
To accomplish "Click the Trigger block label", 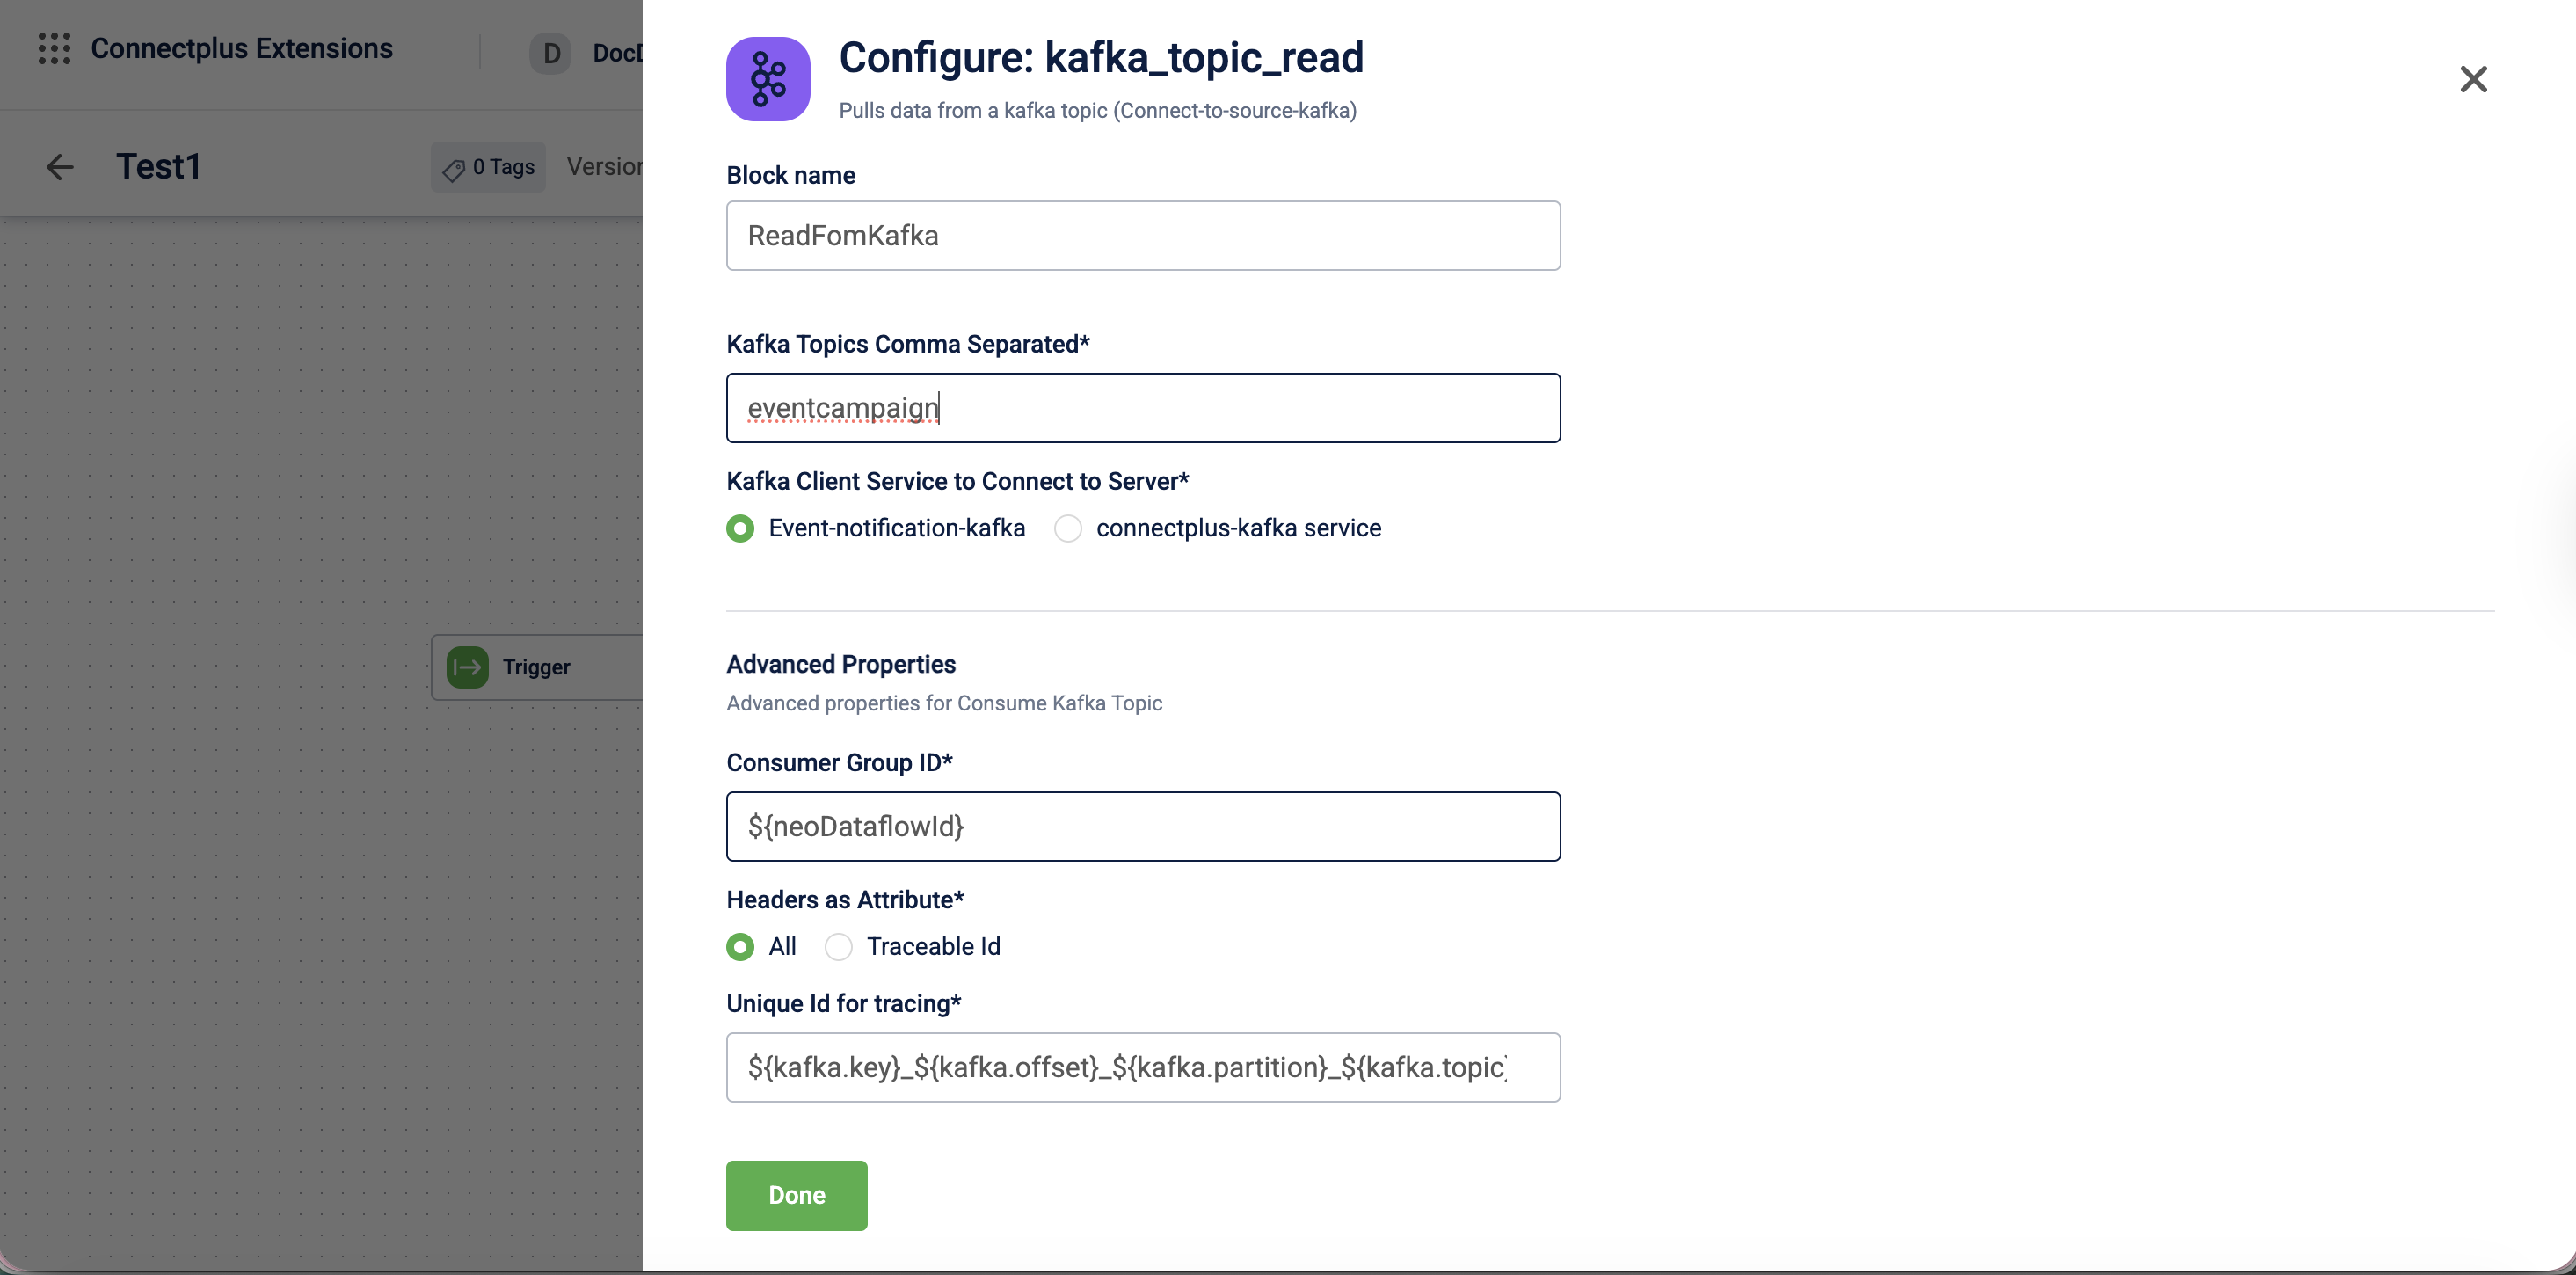I will (536, 667).
